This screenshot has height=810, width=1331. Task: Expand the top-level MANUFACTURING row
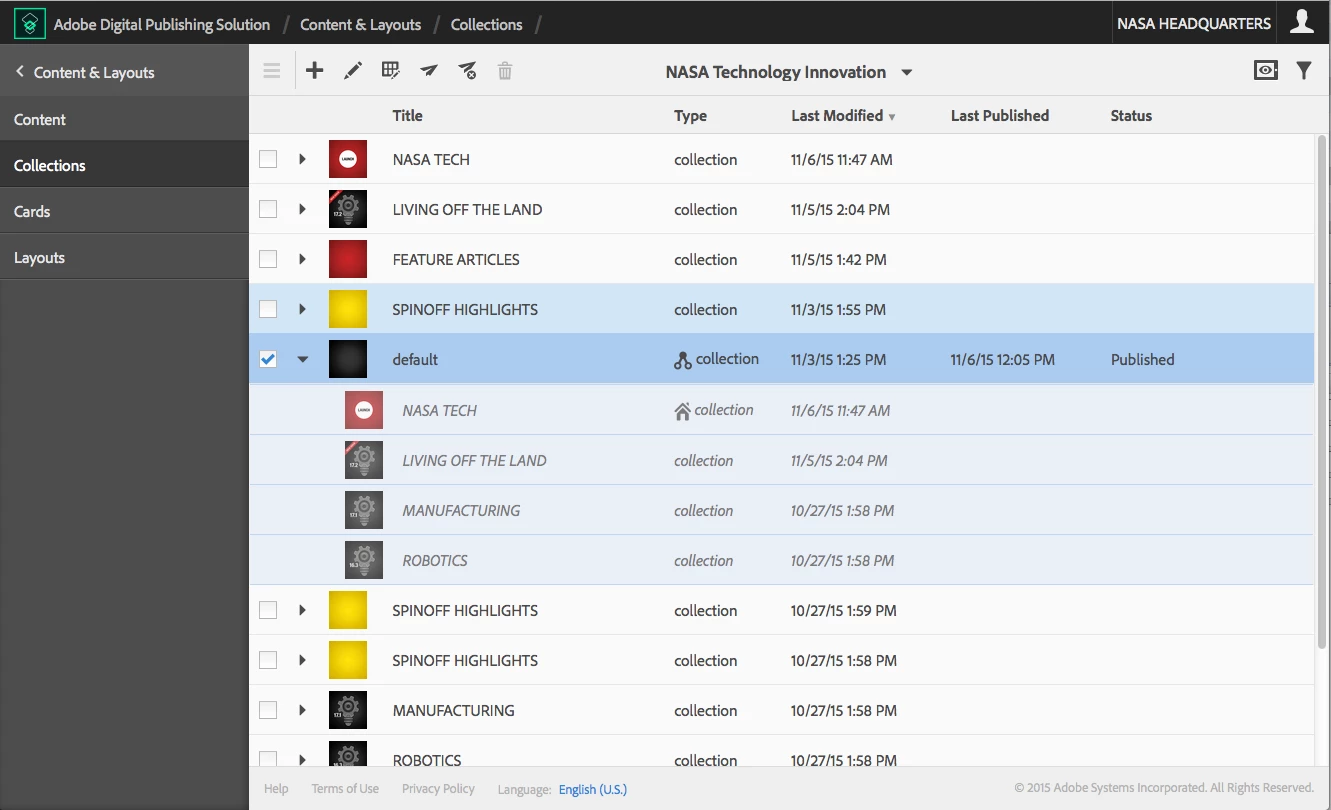pyautogui.click(x=302, y=710)
